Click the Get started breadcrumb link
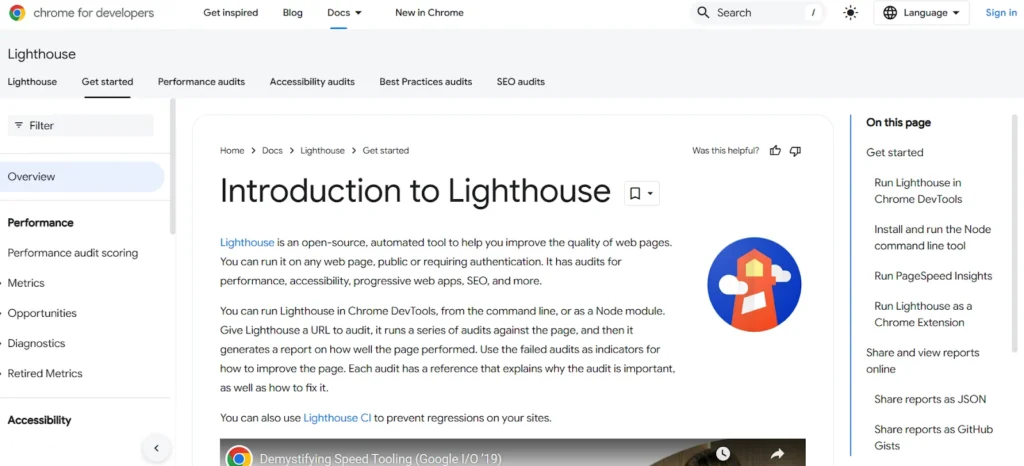The image size is (1024, 466). (385, 151)
